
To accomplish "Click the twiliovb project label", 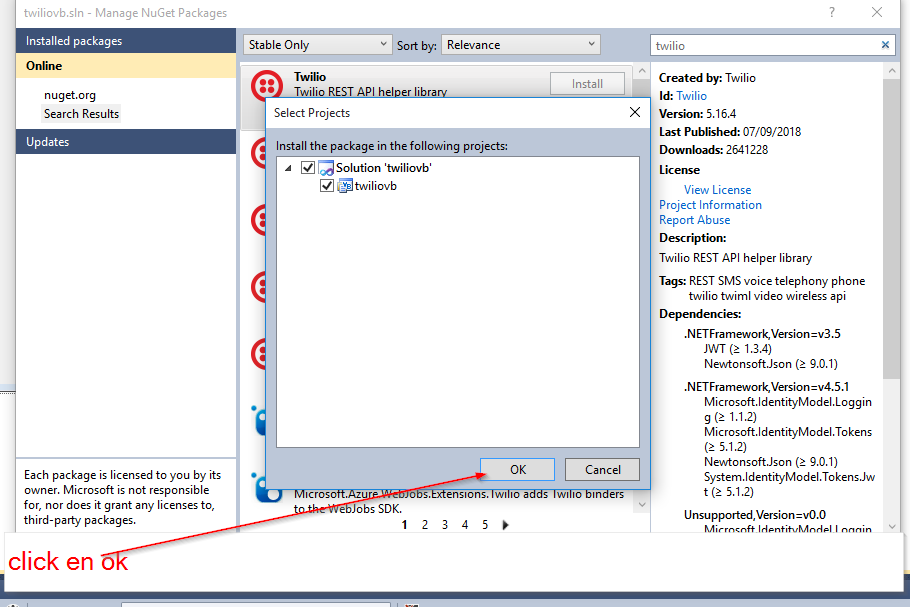I will [375, 186].
